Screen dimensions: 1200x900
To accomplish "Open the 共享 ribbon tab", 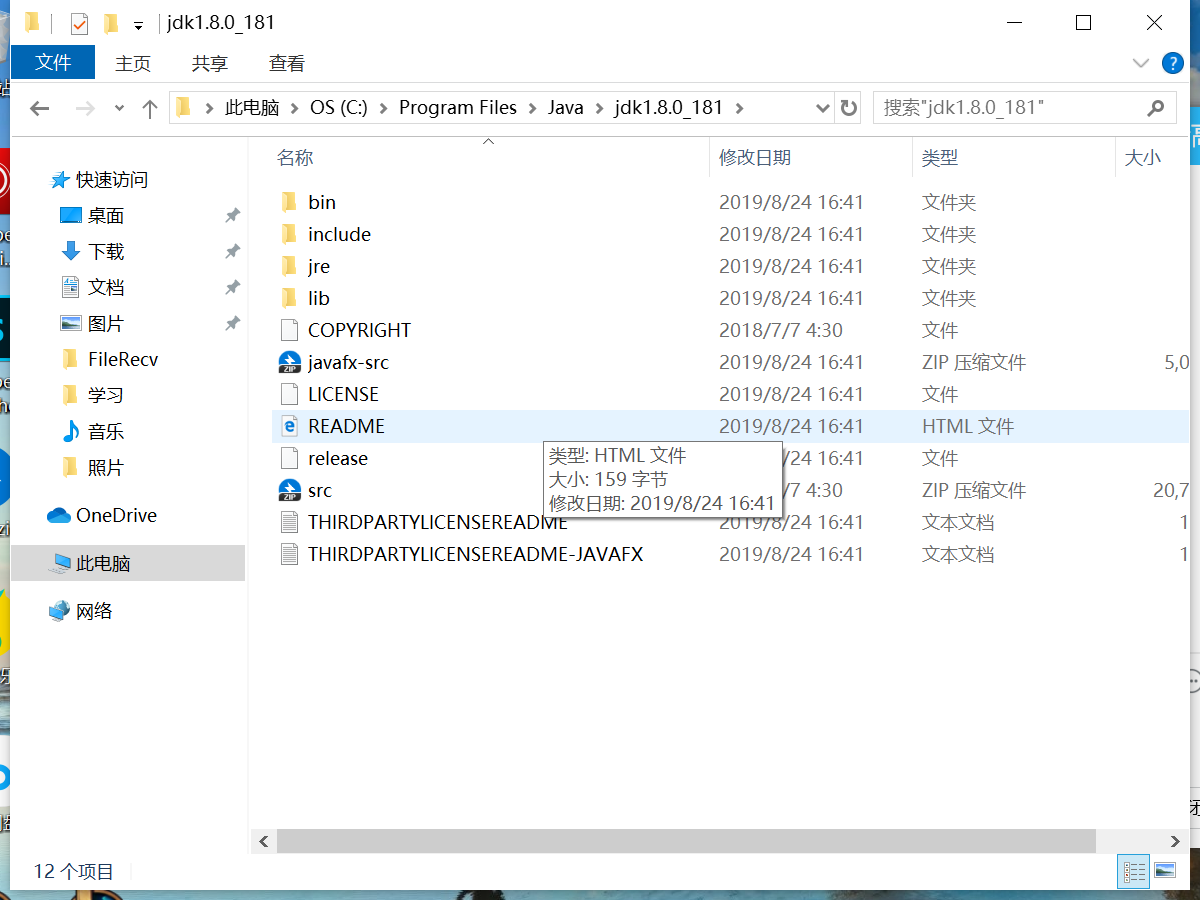I will [x=210, y=63].
